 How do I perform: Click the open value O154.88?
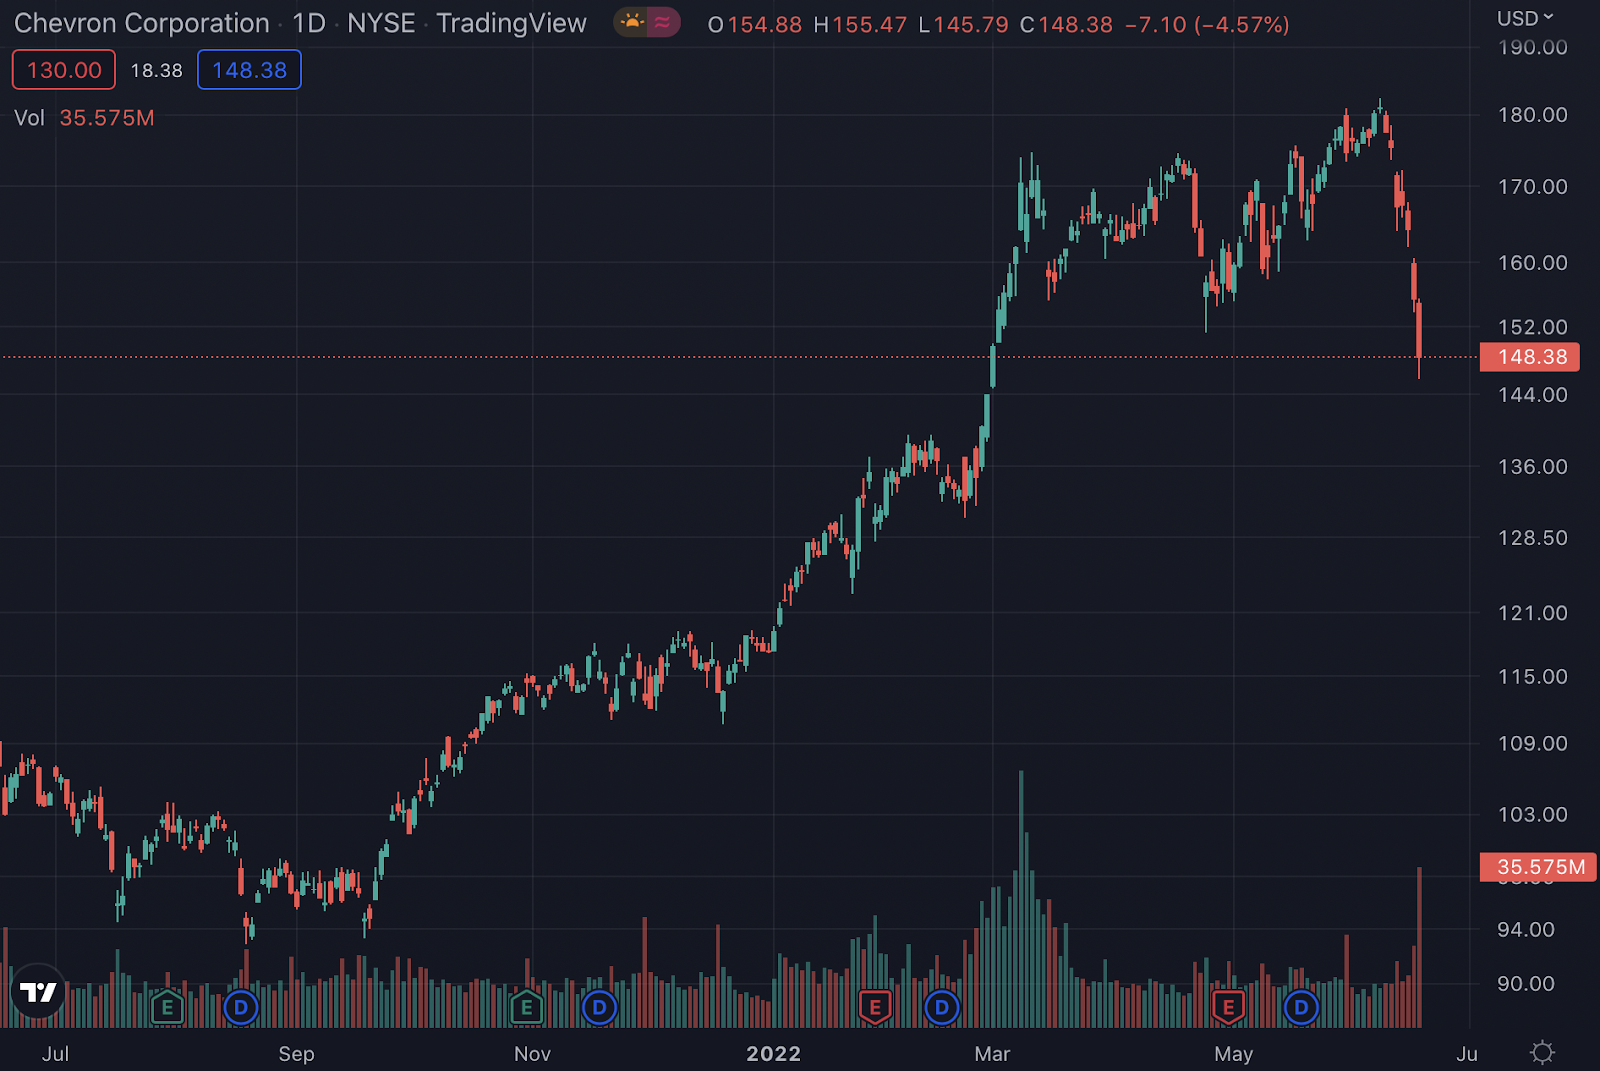tap(755, 24)
